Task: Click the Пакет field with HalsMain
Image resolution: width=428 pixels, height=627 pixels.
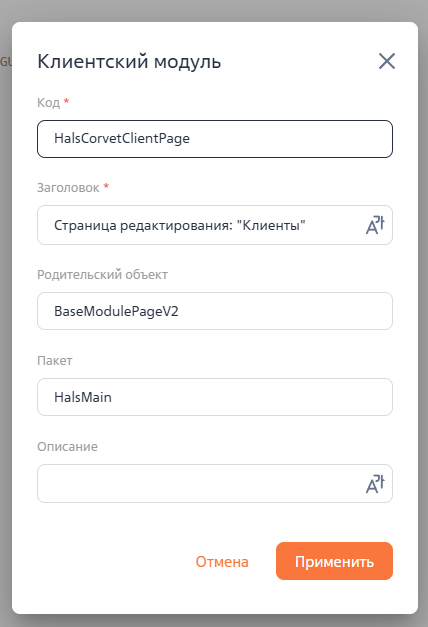Action: pyautogui.click(x=215, y=397)
